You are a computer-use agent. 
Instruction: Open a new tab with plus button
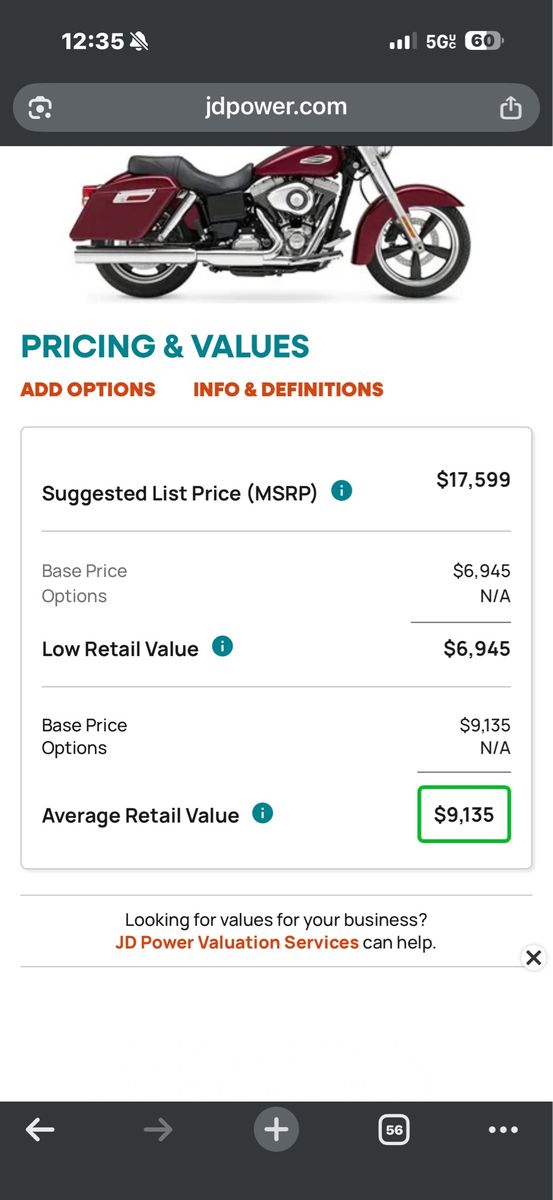[276, 1130]
